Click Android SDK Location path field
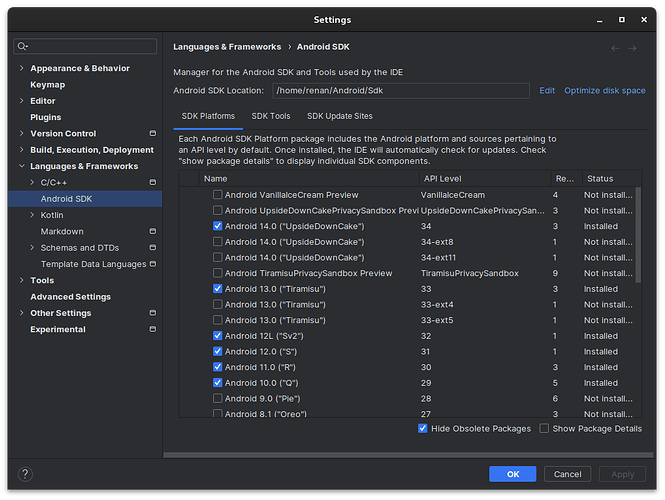Screen dimensions: 665x500 pos(401,91)
